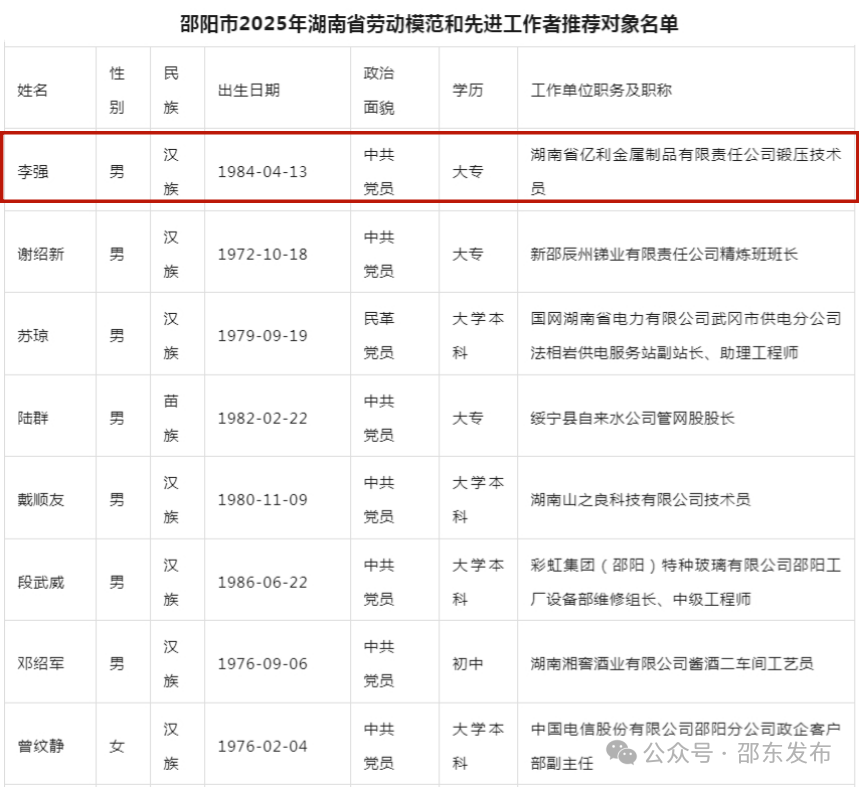Screen dimensions: 859x787
Task: Select the name 谢绍新
Action: click(x=41, y=254)
